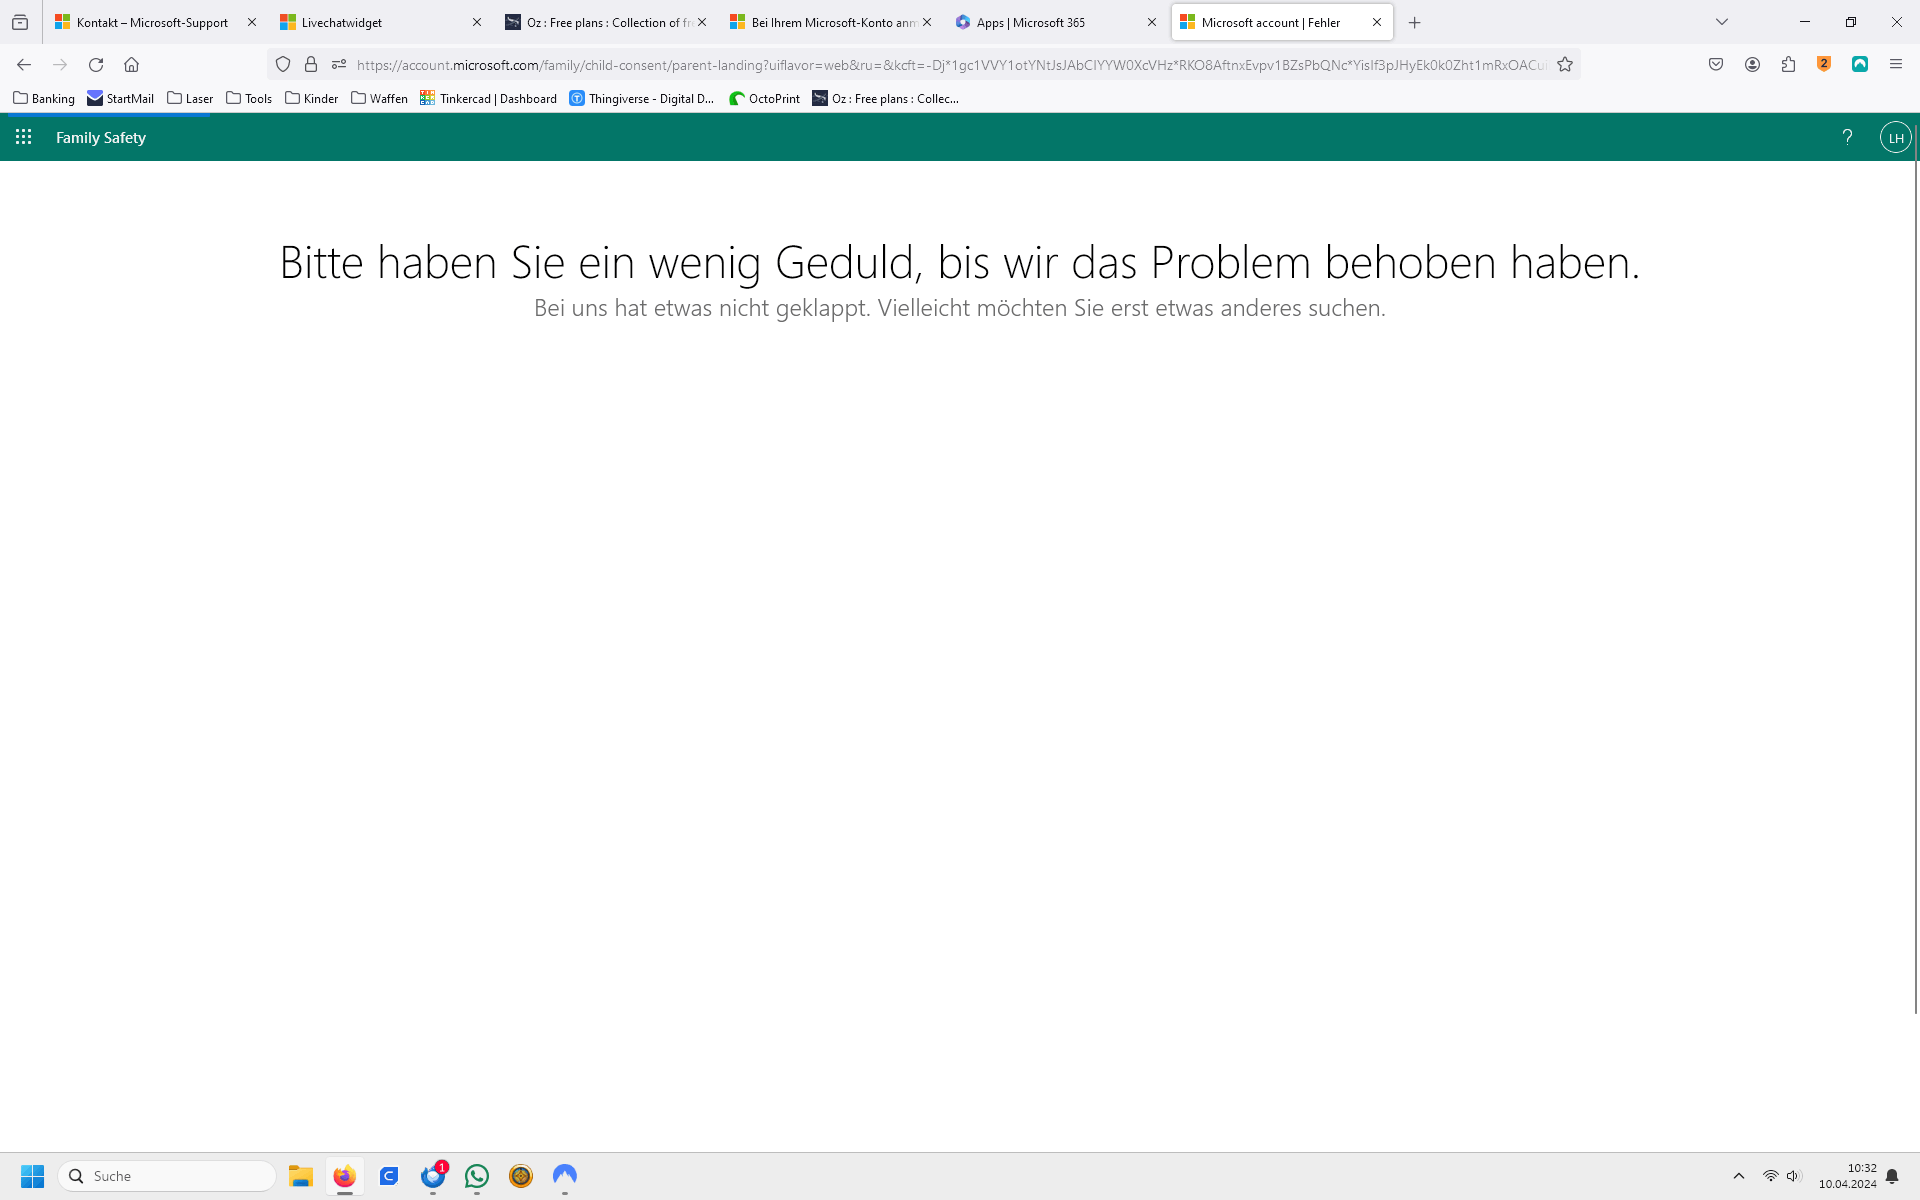
Task: Expand the Banking bookmarks folder
Action: (44, 98)
